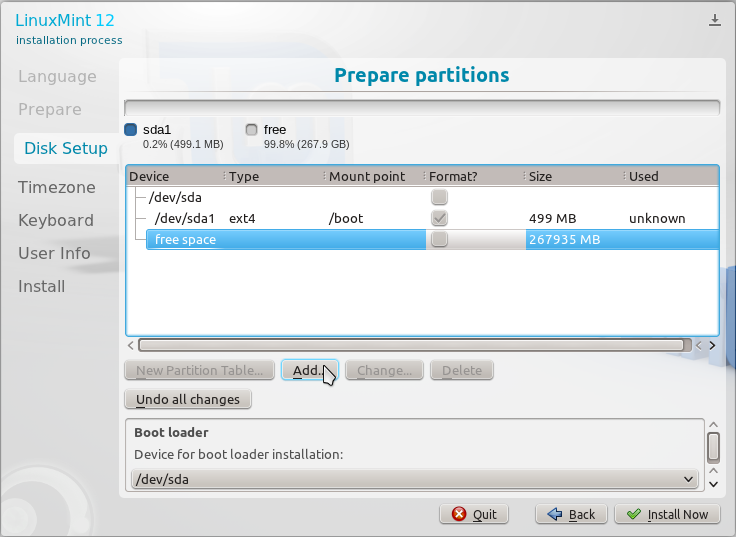Viewport: 736px width, 537px height.
Task: Open the Keyboard step in sidebar
Action: [56, 220]
